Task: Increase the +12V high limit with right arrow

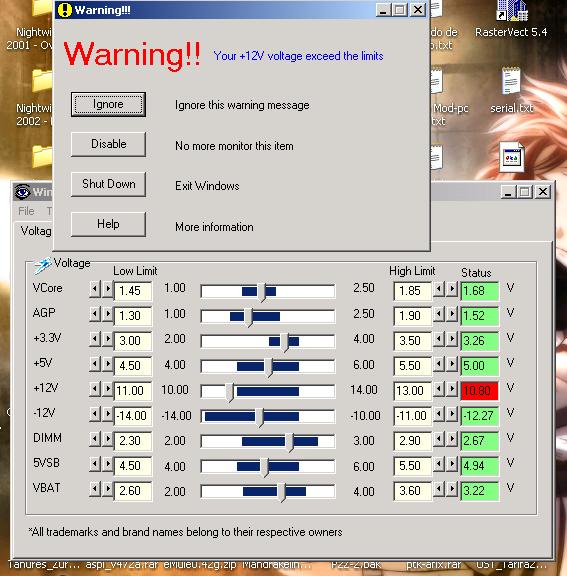Action: [452, 389]
